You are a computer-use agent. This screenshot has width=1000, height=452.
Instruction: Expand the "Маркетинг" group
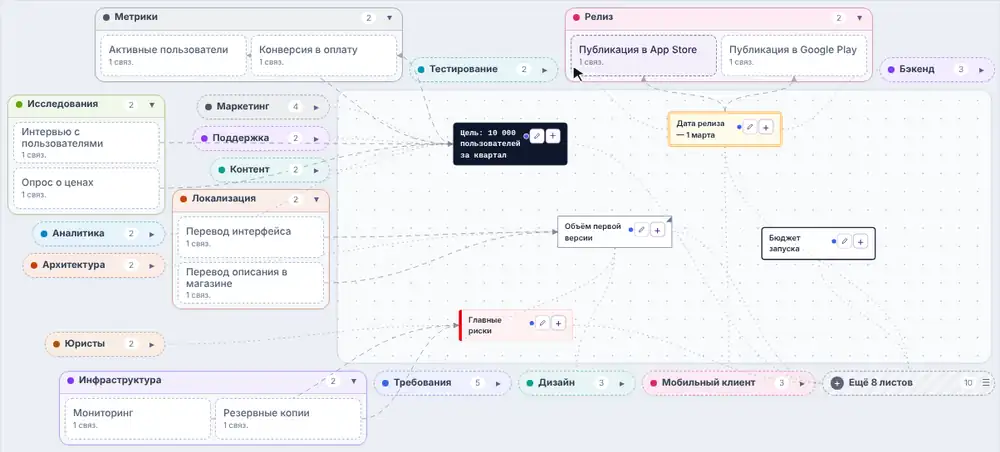(x=316, y=107)
